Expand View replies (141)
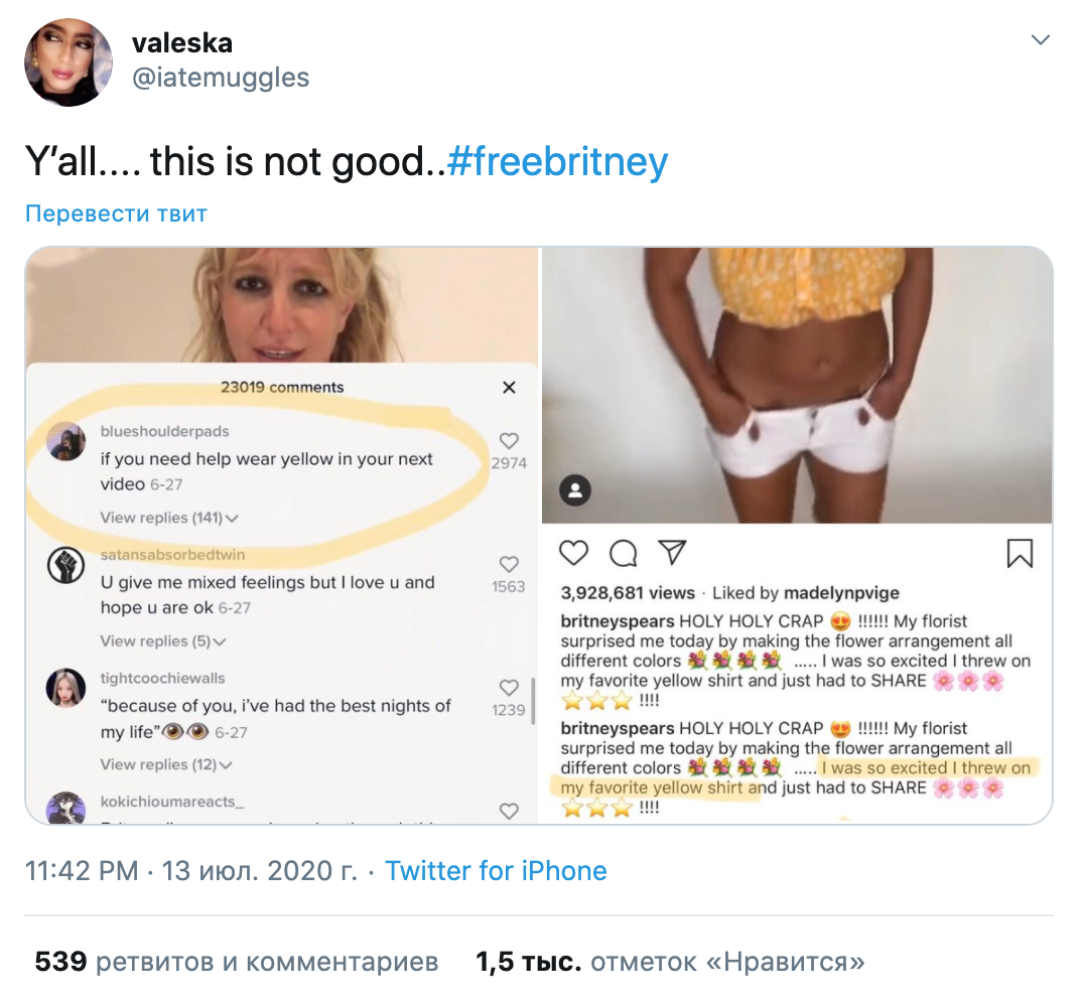 tap(170, 518)
